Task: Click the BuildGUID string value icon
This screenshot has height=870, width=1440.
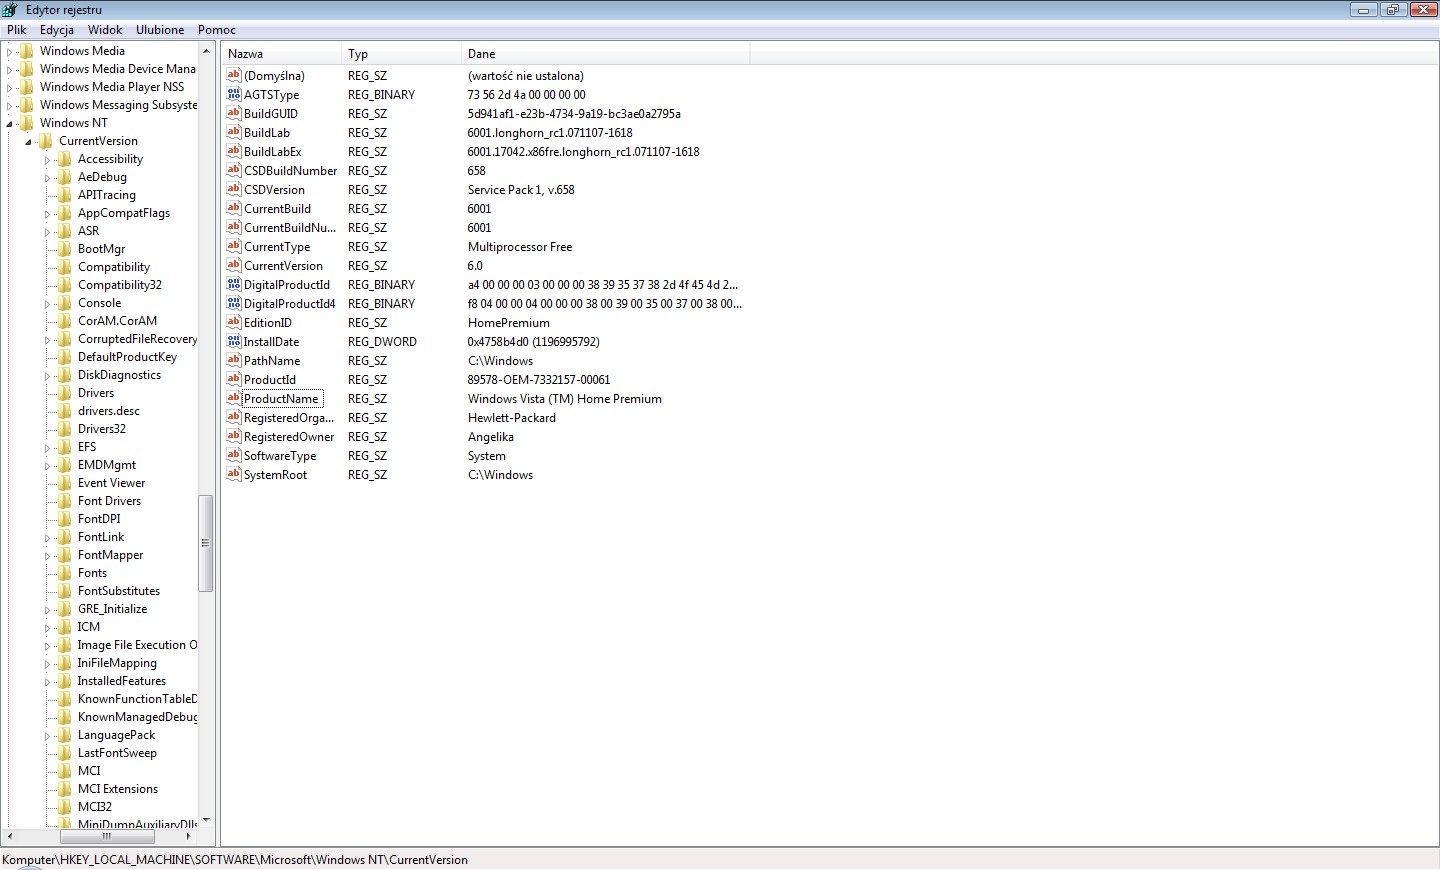Action: [x=234, y=113]
